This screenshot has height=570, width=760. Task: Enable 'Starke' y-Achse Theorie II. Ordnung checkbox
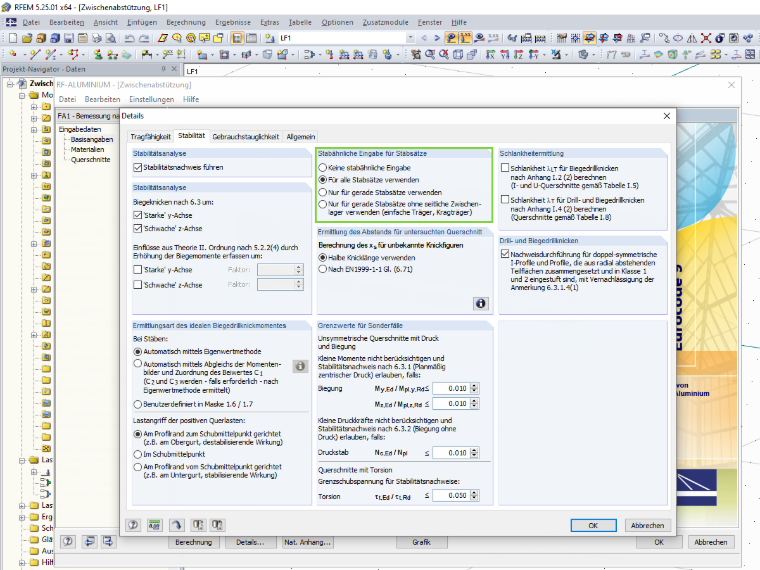tap(138, 269)
